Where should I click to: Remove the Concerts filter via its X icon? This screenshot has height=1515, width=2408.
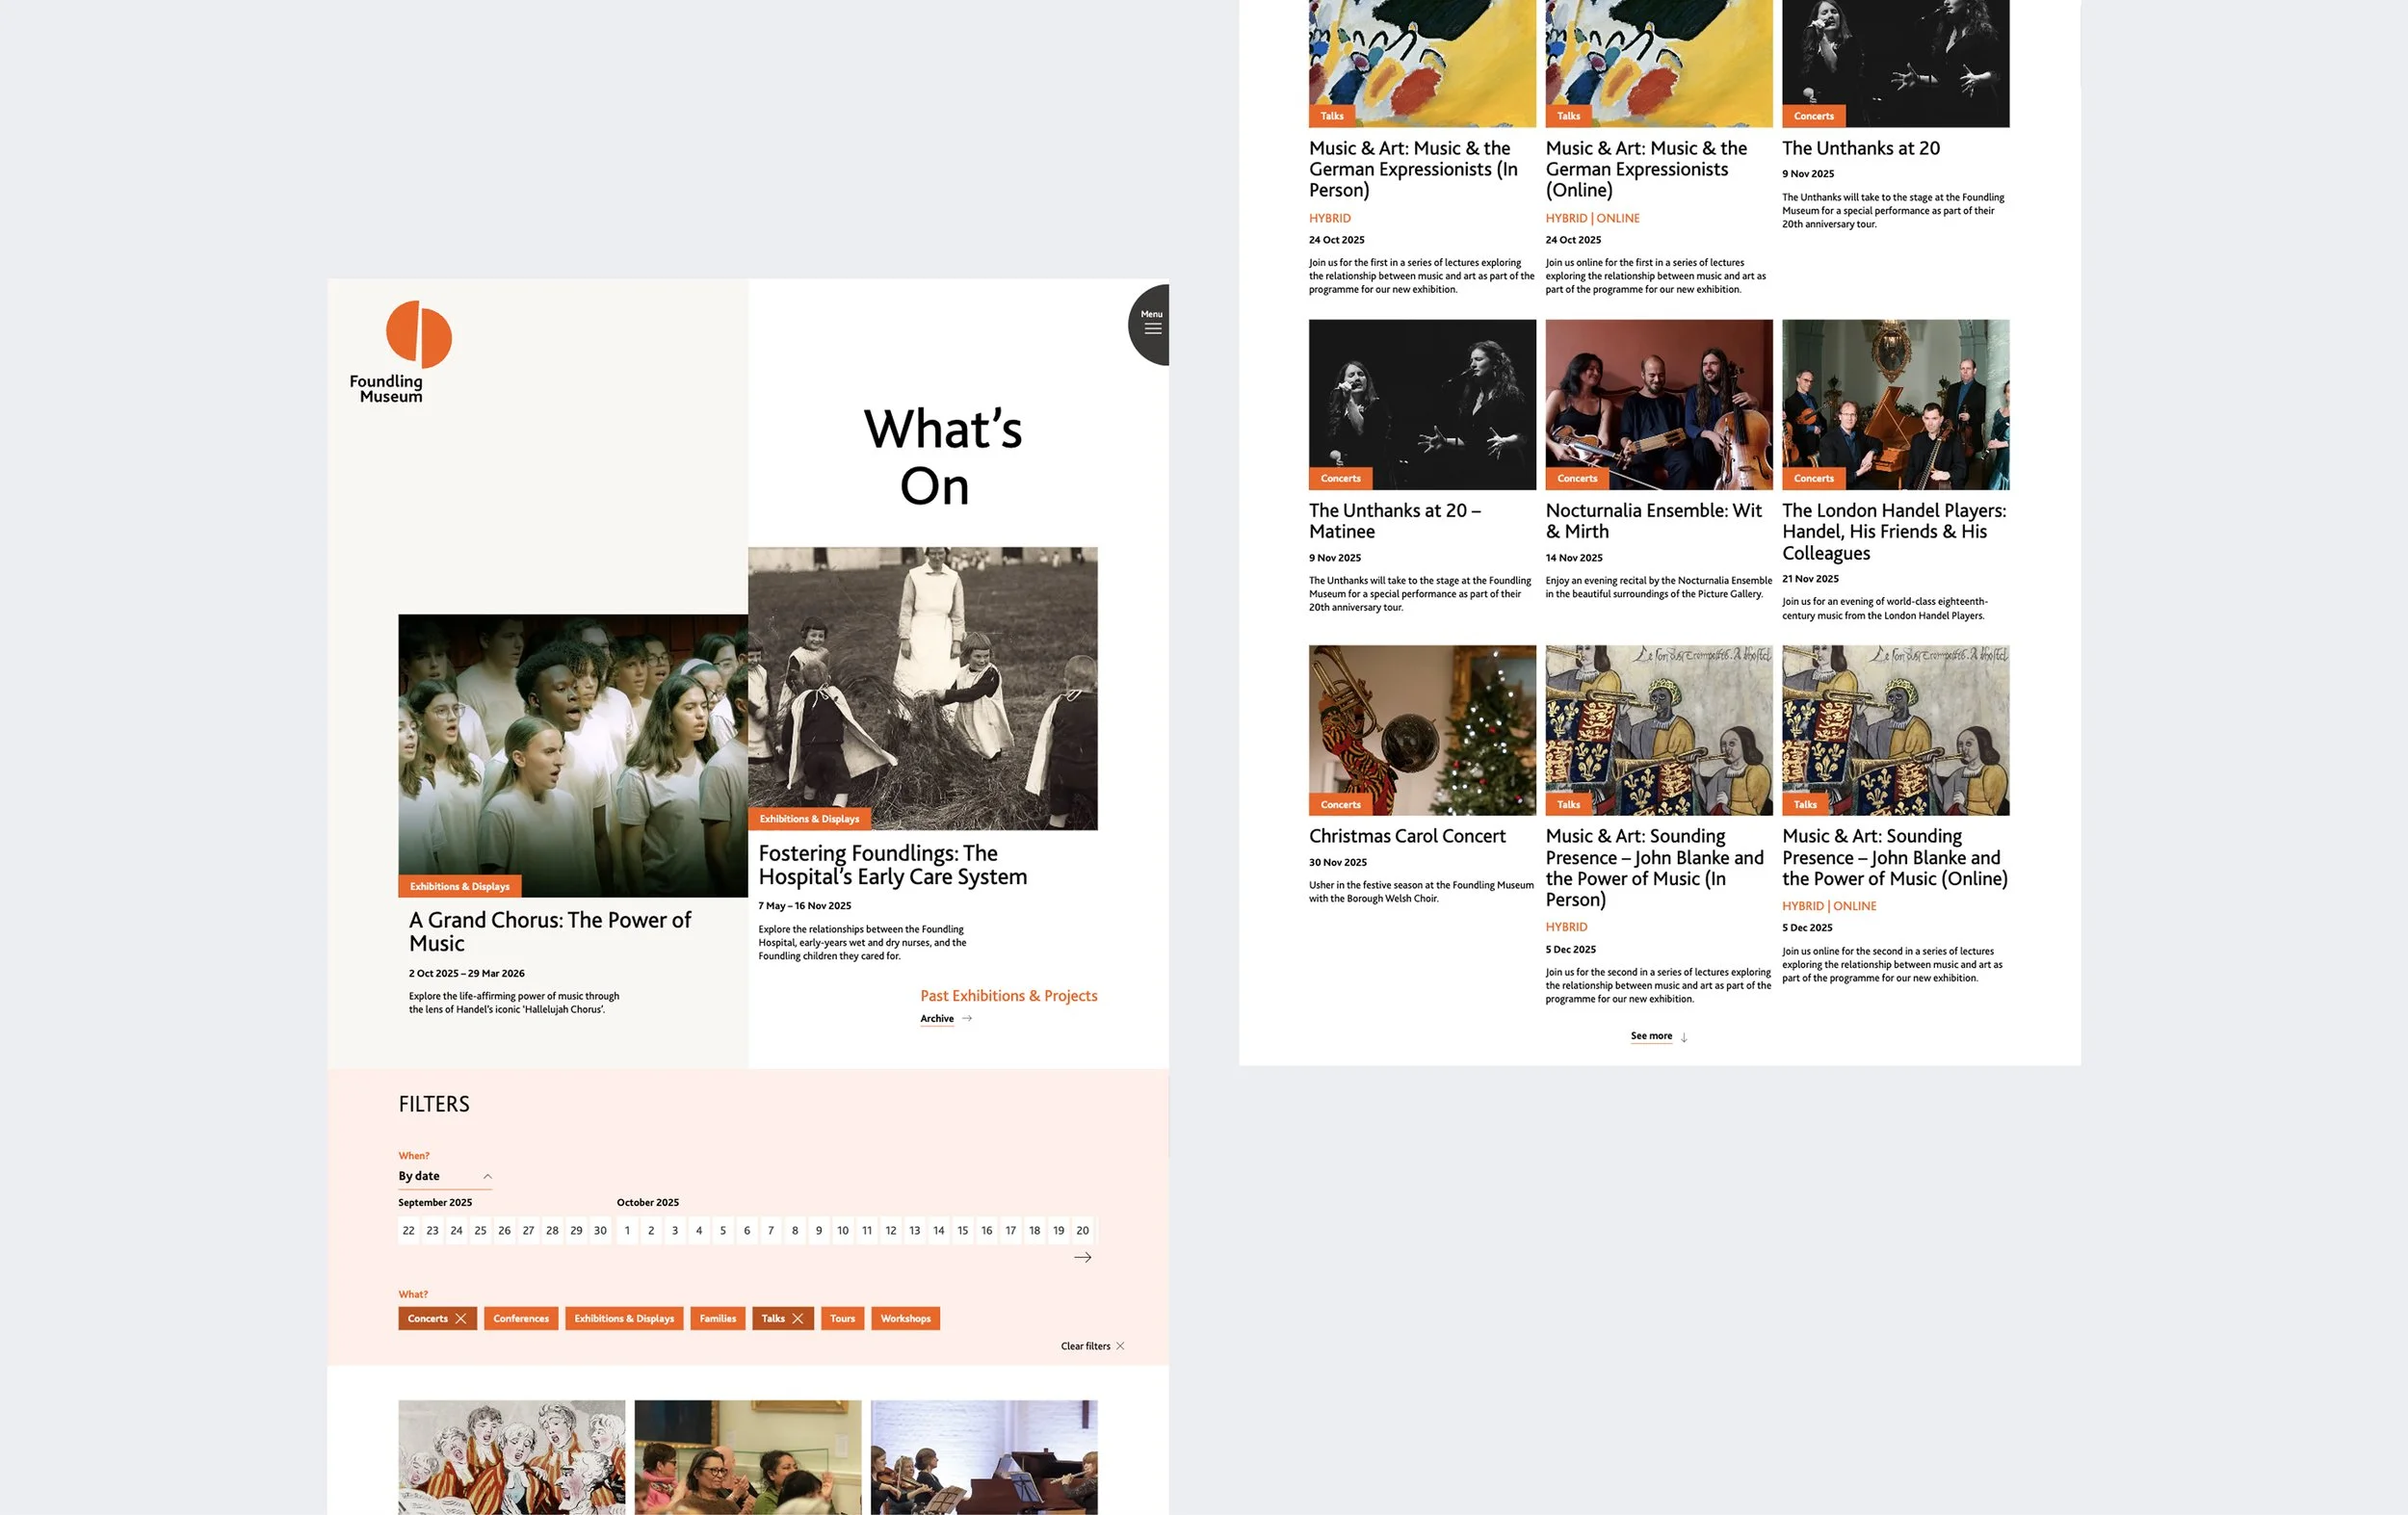(461, 1318)
